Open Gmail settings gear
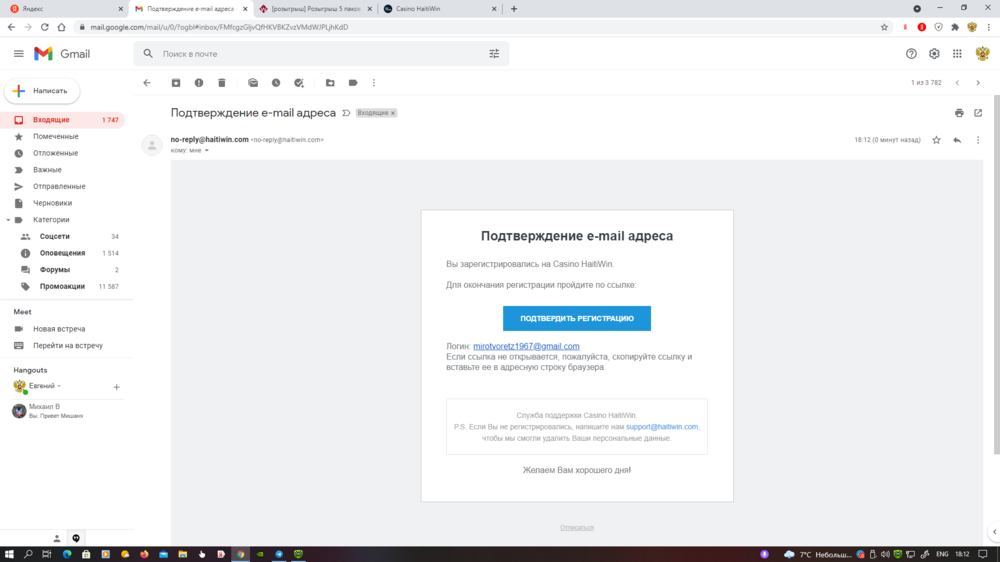 [x=934, y=54]
